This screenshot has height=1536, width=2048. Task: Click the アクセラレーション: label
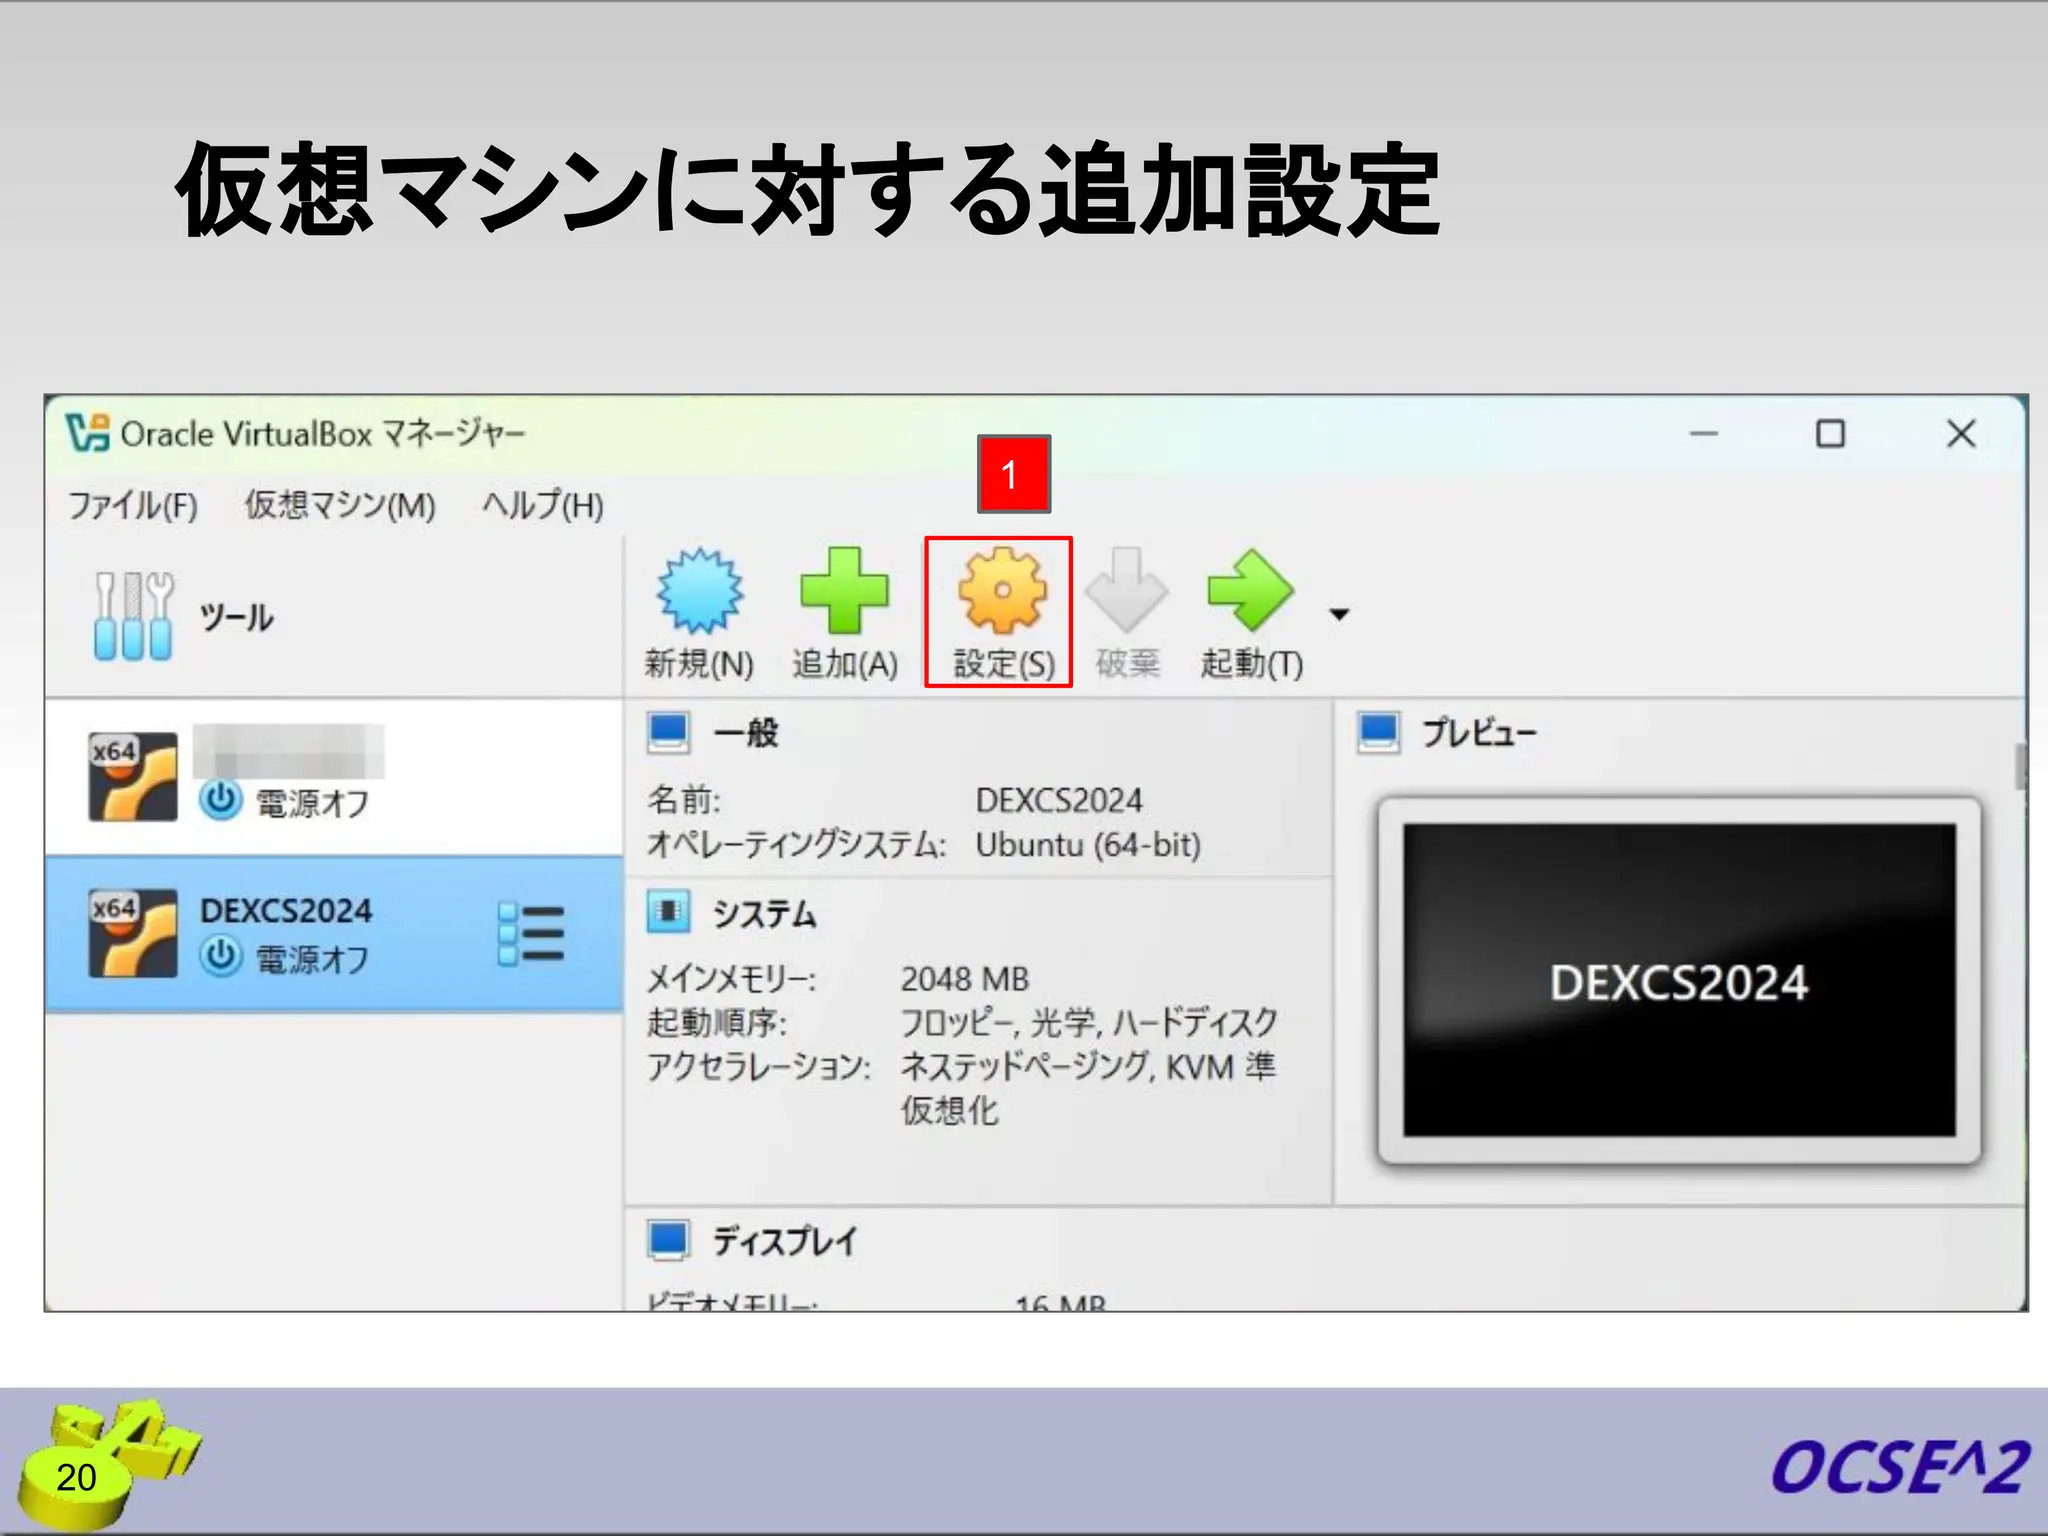[x=759, y=1067]
